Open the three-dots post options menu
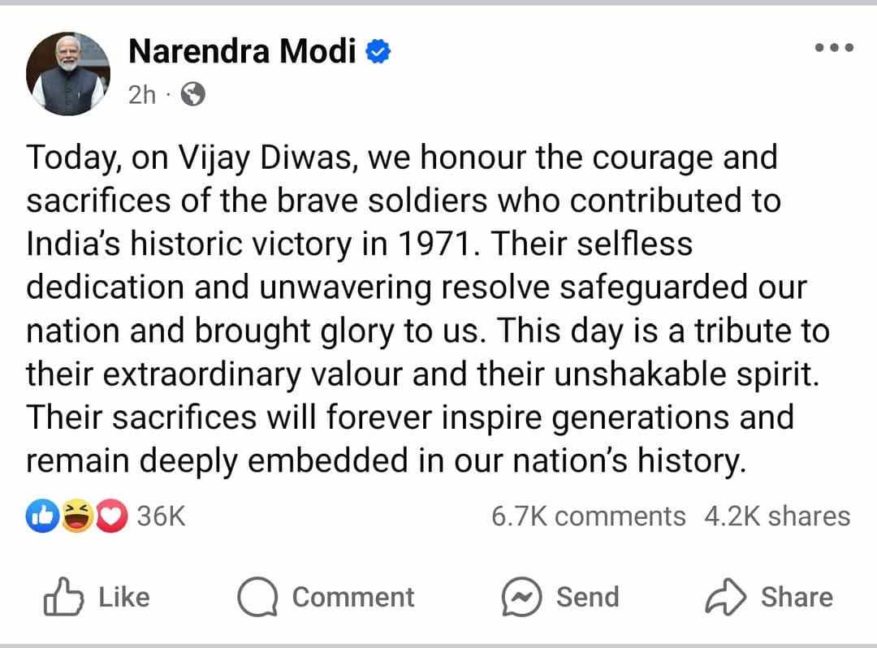Screen dimensions: 877x648 (834, 48)
